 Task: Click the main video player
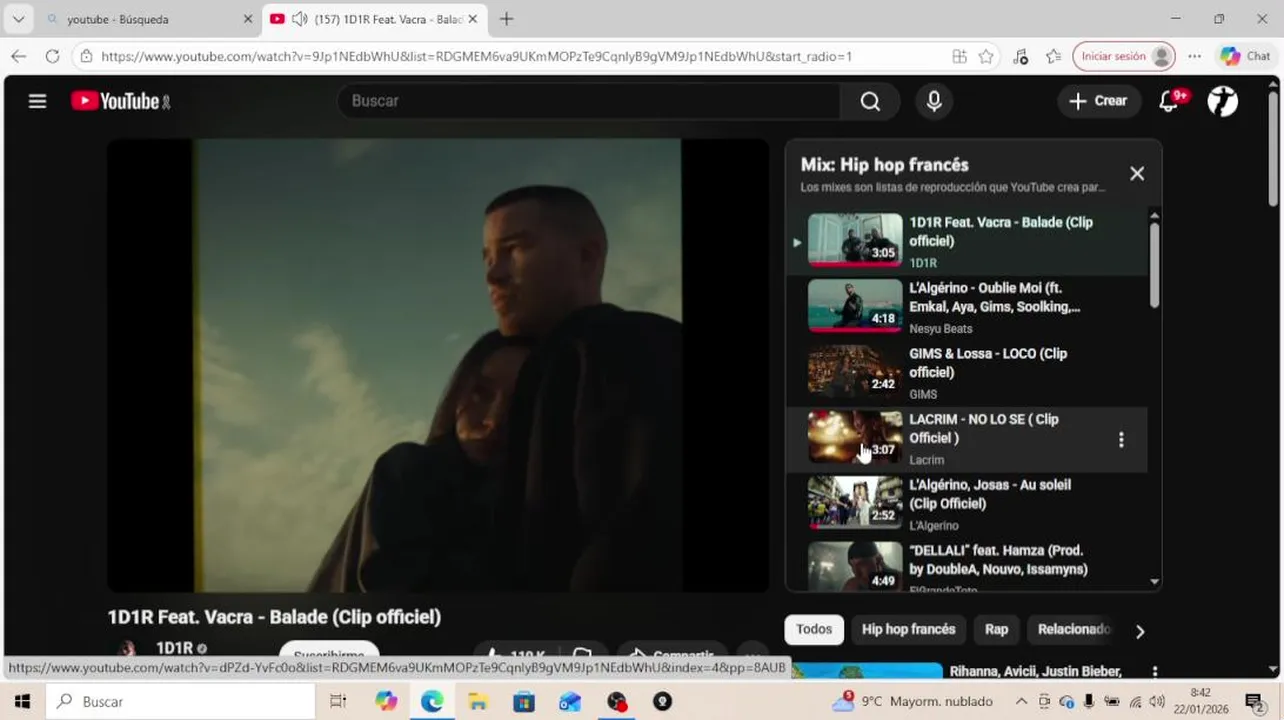click(x=438, y=365)
